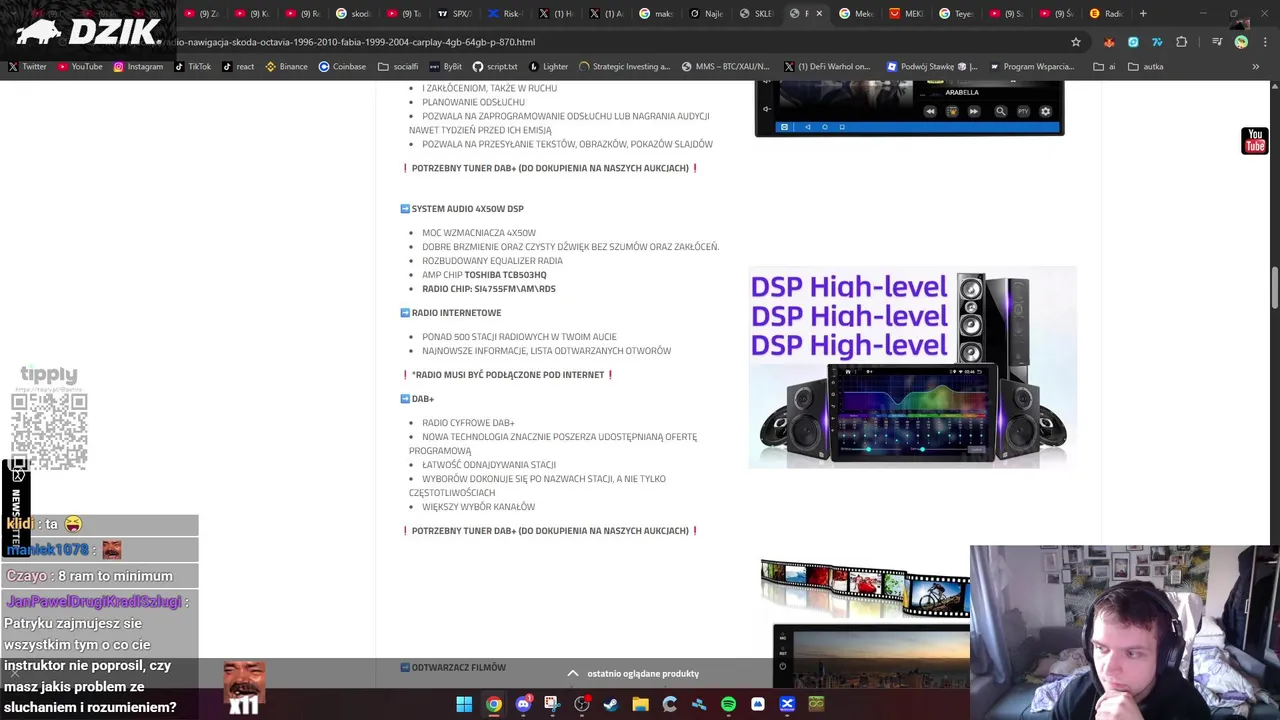Open the Windows Start menu
The image size is (1280, 720).
click(x=464, y=704)
